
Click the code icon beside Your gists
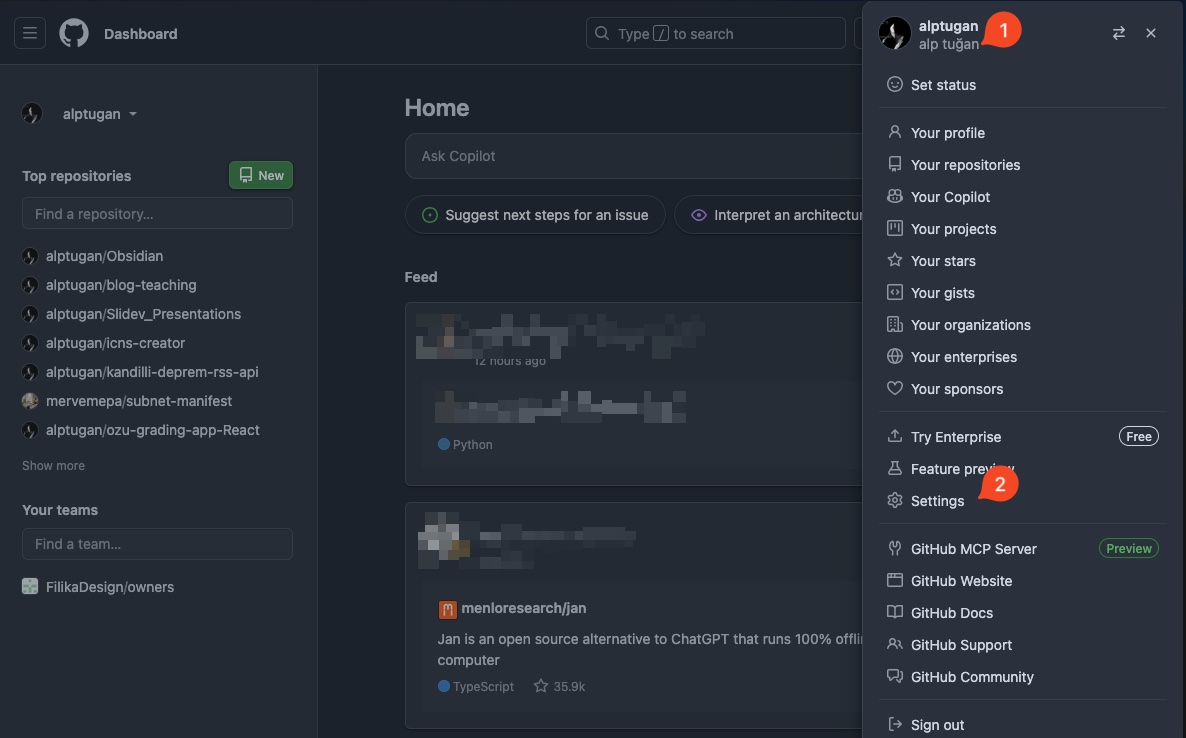pyautogui.click(x=895, y=293)
